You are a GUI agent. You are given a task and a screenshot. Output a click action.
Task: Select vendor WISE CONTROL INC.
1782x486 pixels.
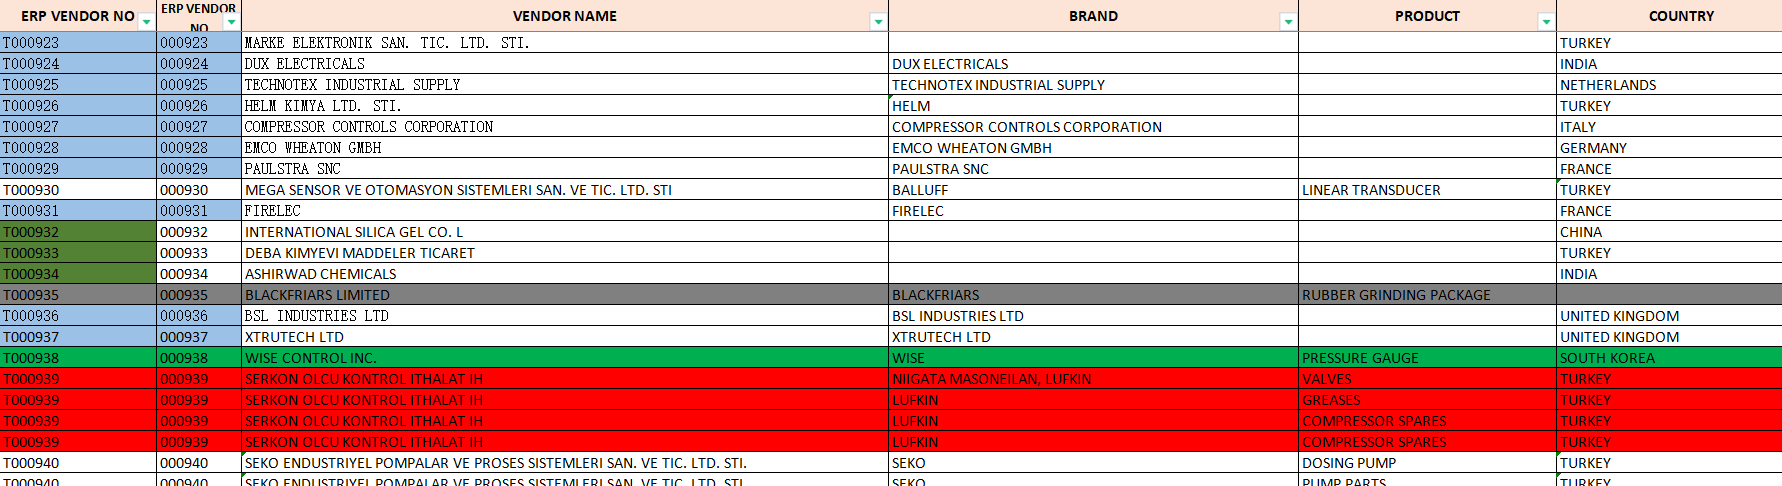(565, 358)
